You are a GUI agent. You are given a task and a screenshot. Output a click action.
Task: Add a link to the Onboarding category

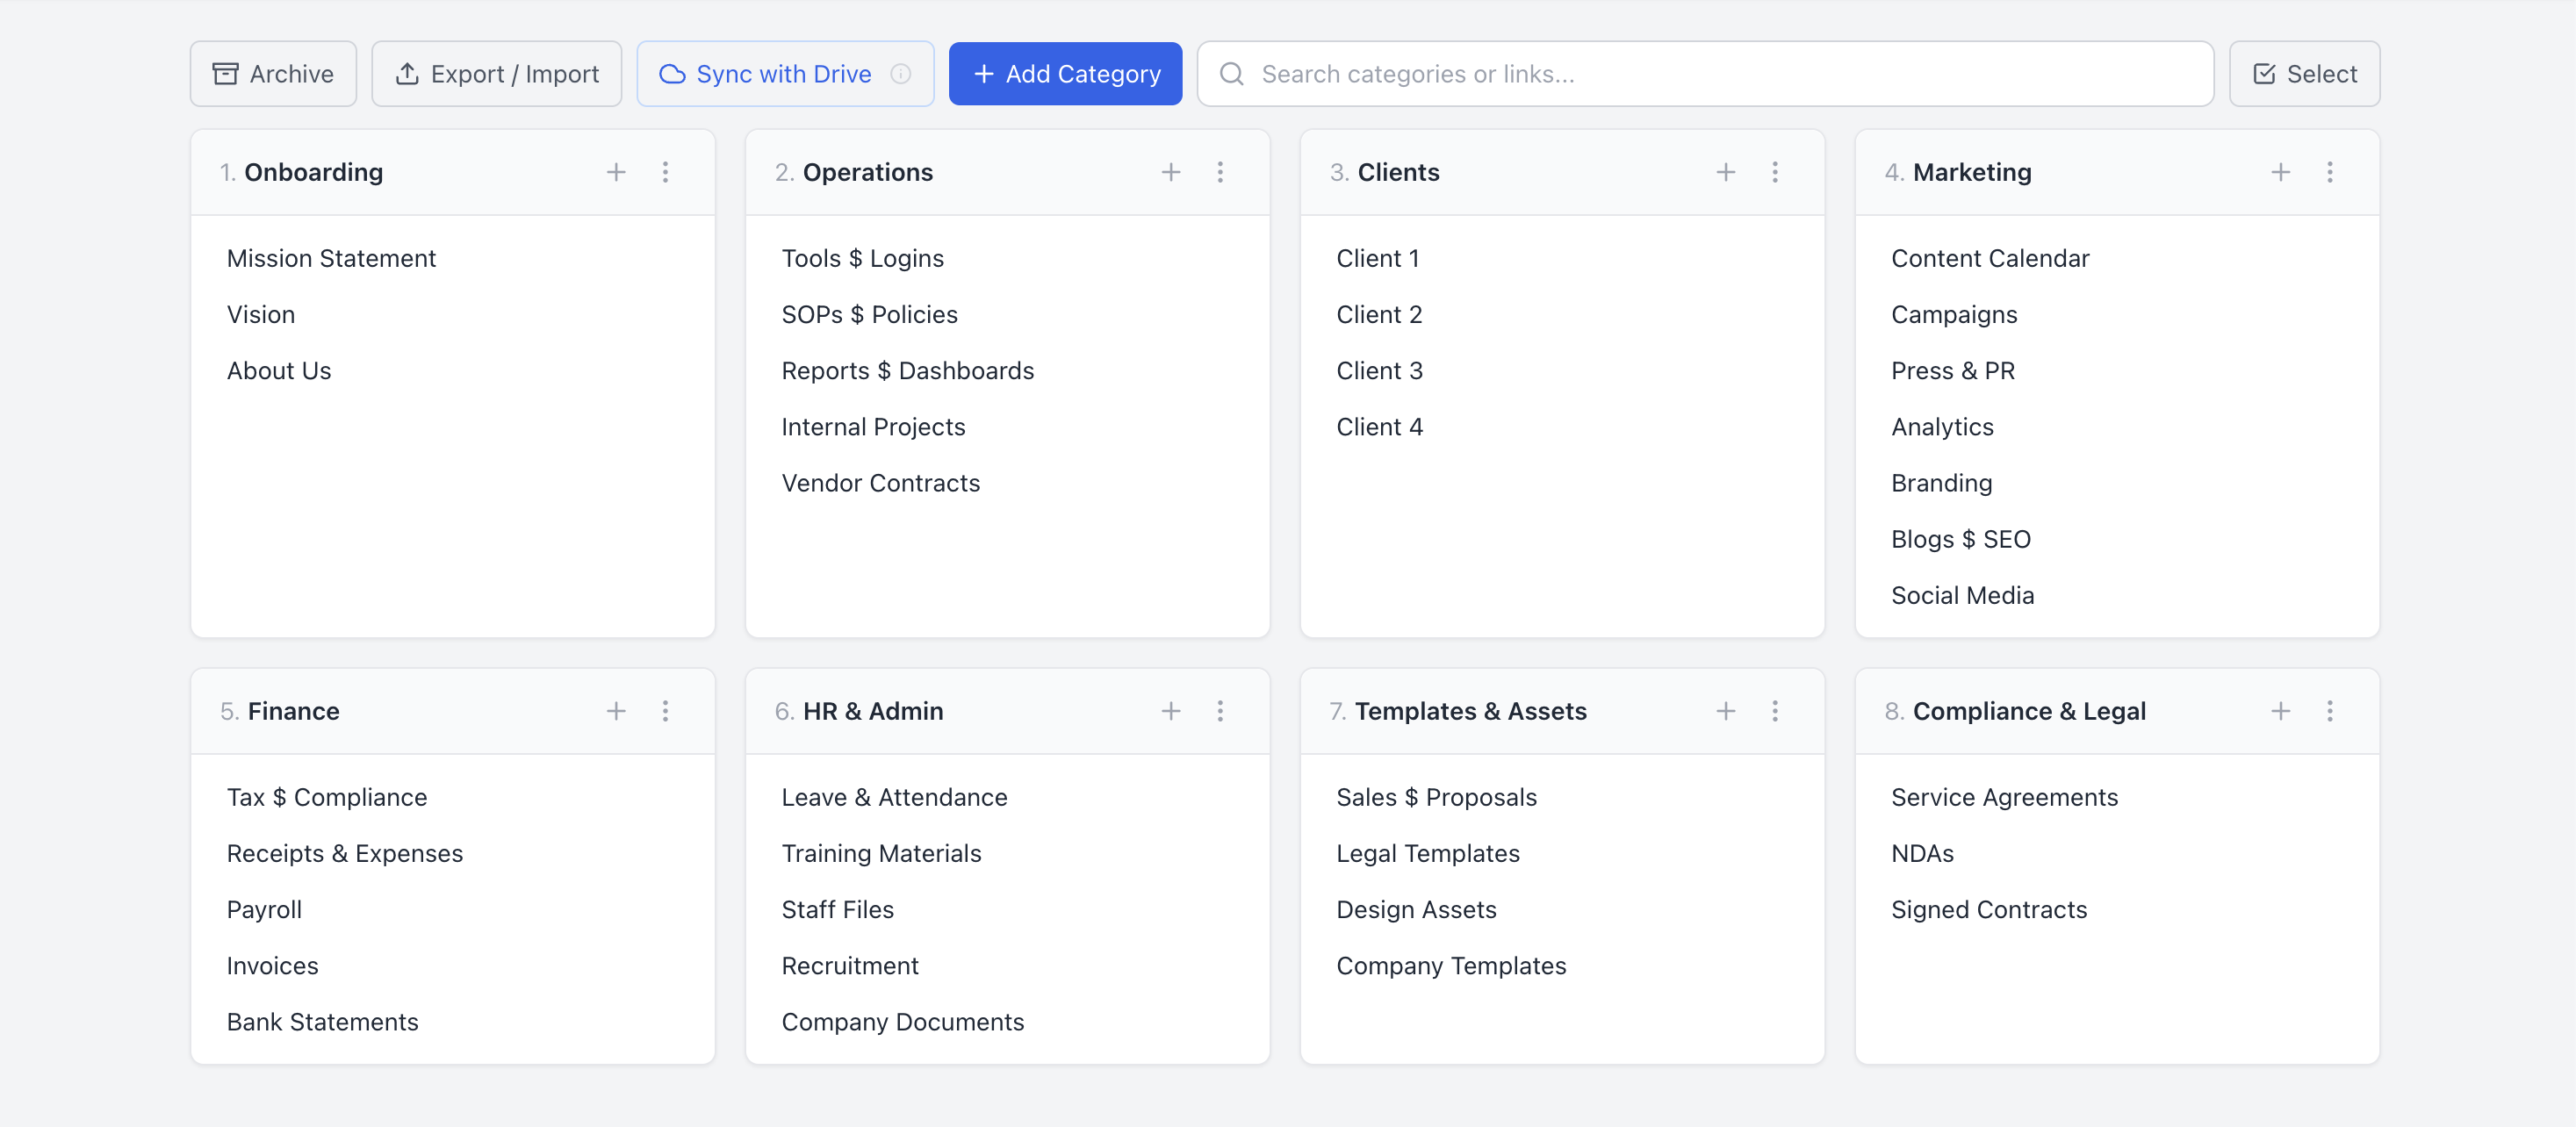[616, 172]
